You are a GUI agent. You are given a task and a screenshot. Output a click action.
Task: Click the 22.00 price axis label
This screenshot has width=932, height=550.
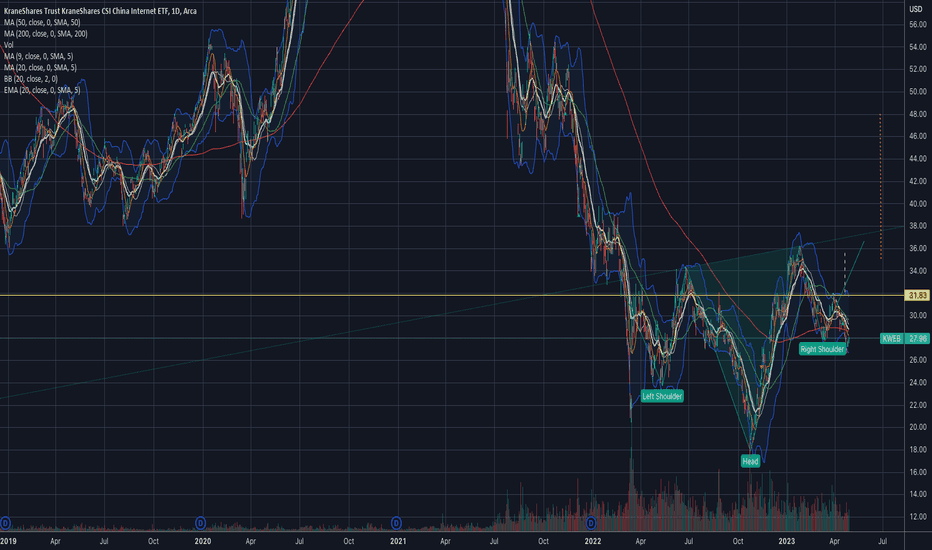(x=917, y=405)
